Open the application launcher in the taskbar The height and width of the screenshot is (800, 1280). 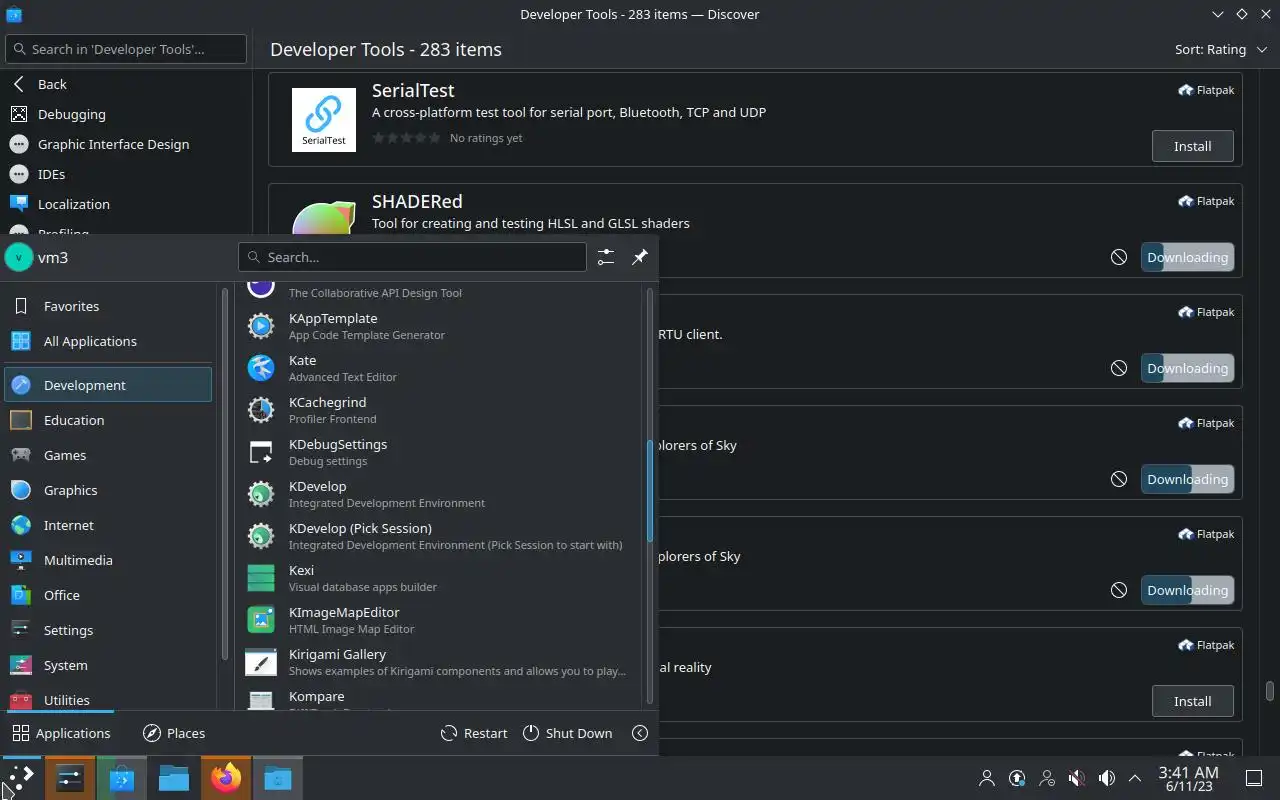[x=19, y=778]
